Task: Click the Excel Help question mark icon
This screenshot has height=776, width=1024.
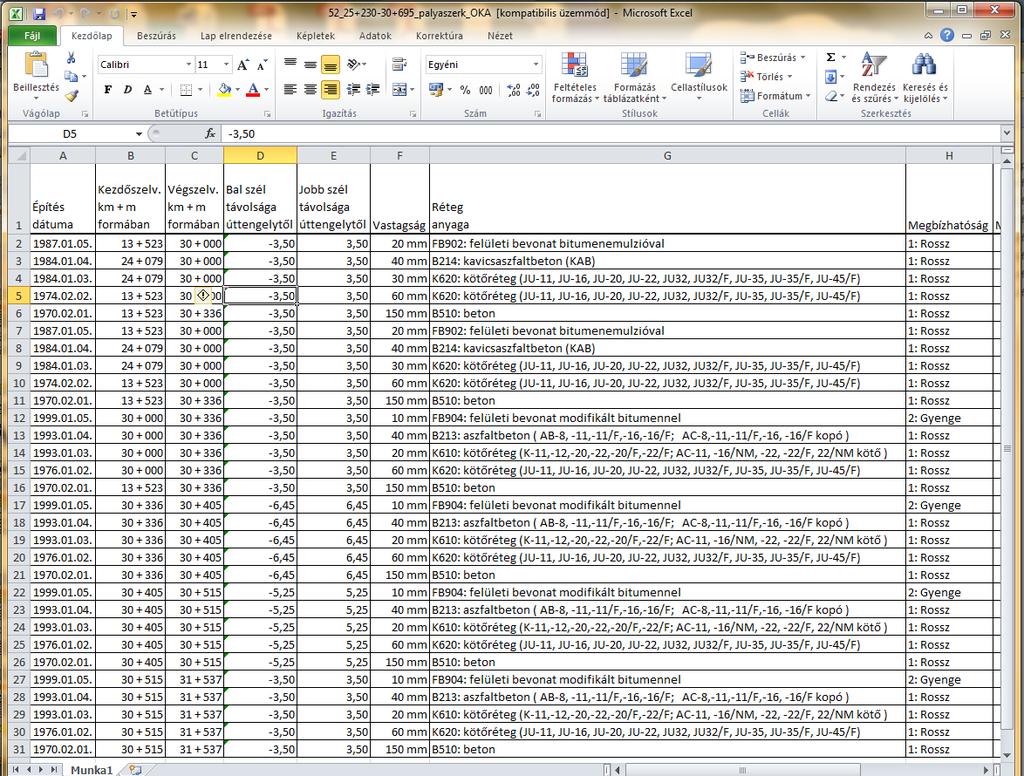Action: pyautogui.click(x=947, y=35)
